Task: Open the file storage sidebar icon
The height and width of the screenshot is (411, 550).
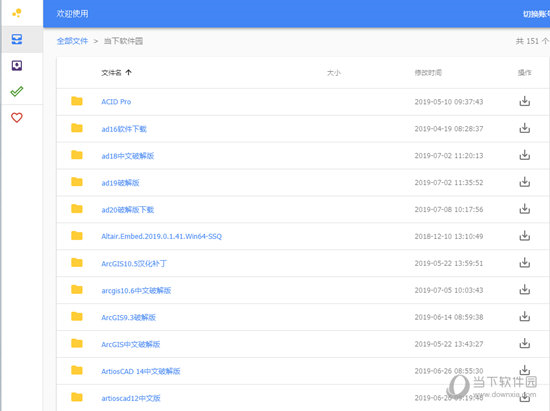Action: 17,39
